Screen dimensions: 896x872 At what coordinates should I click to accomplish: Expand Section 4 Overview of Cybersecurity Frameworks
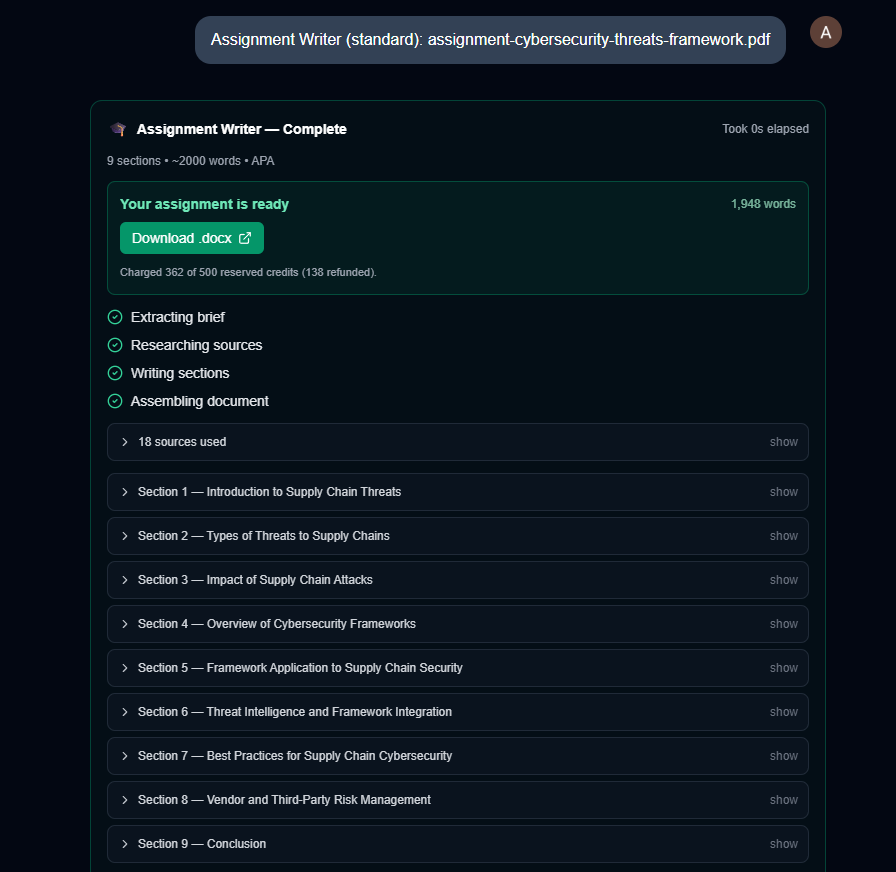pos(457,624)
